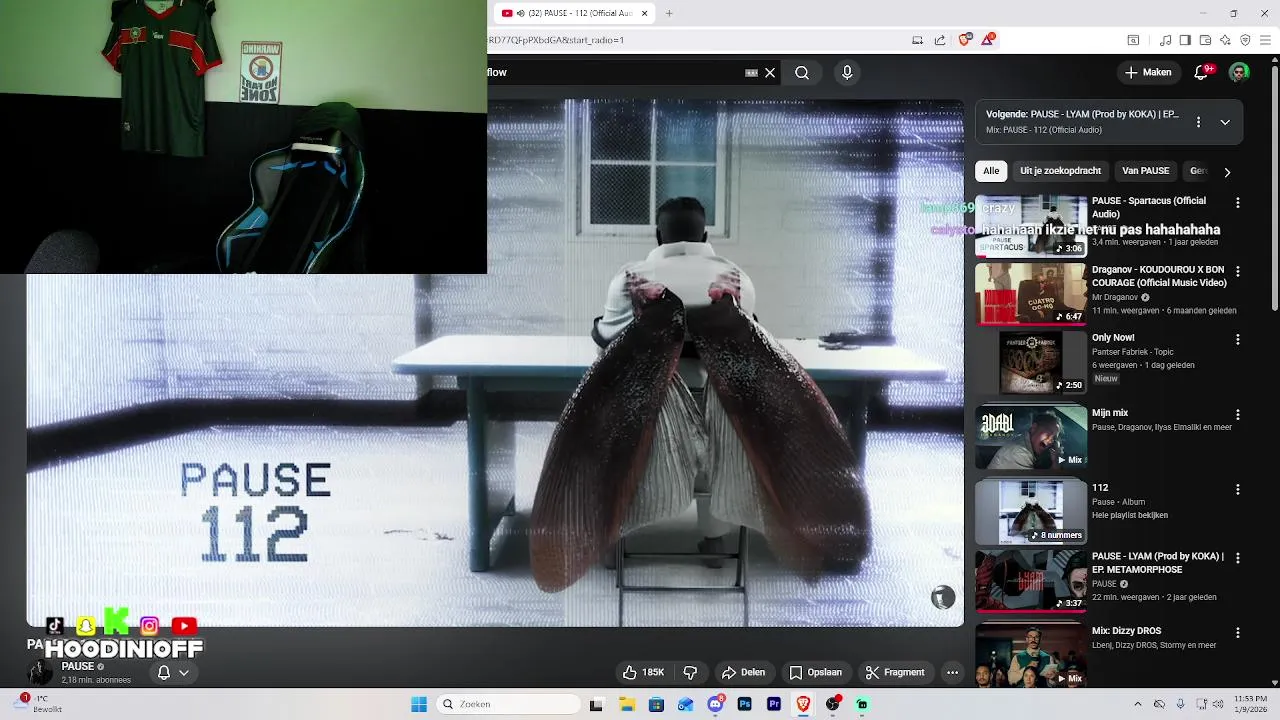Open the Brave hamburger main menu
This screenshot has width=1280, height=720.
click(1265, 40)
